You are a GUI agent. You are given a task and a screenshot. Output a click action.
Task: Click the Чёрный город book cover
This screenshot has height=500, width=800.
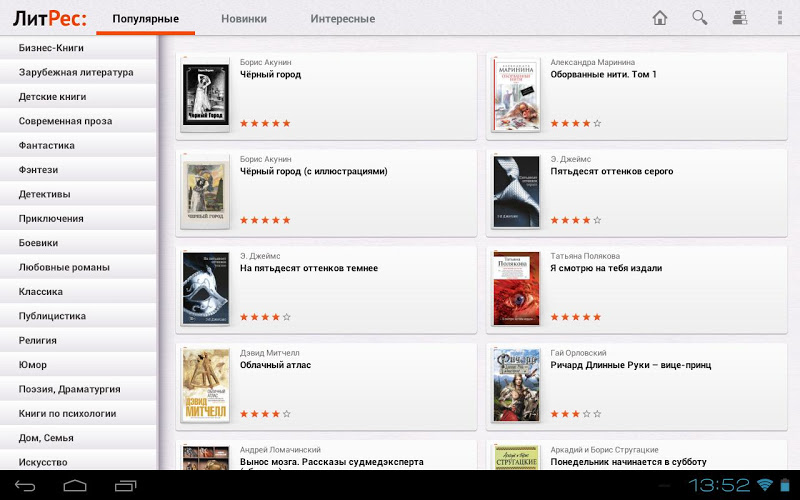206,95
